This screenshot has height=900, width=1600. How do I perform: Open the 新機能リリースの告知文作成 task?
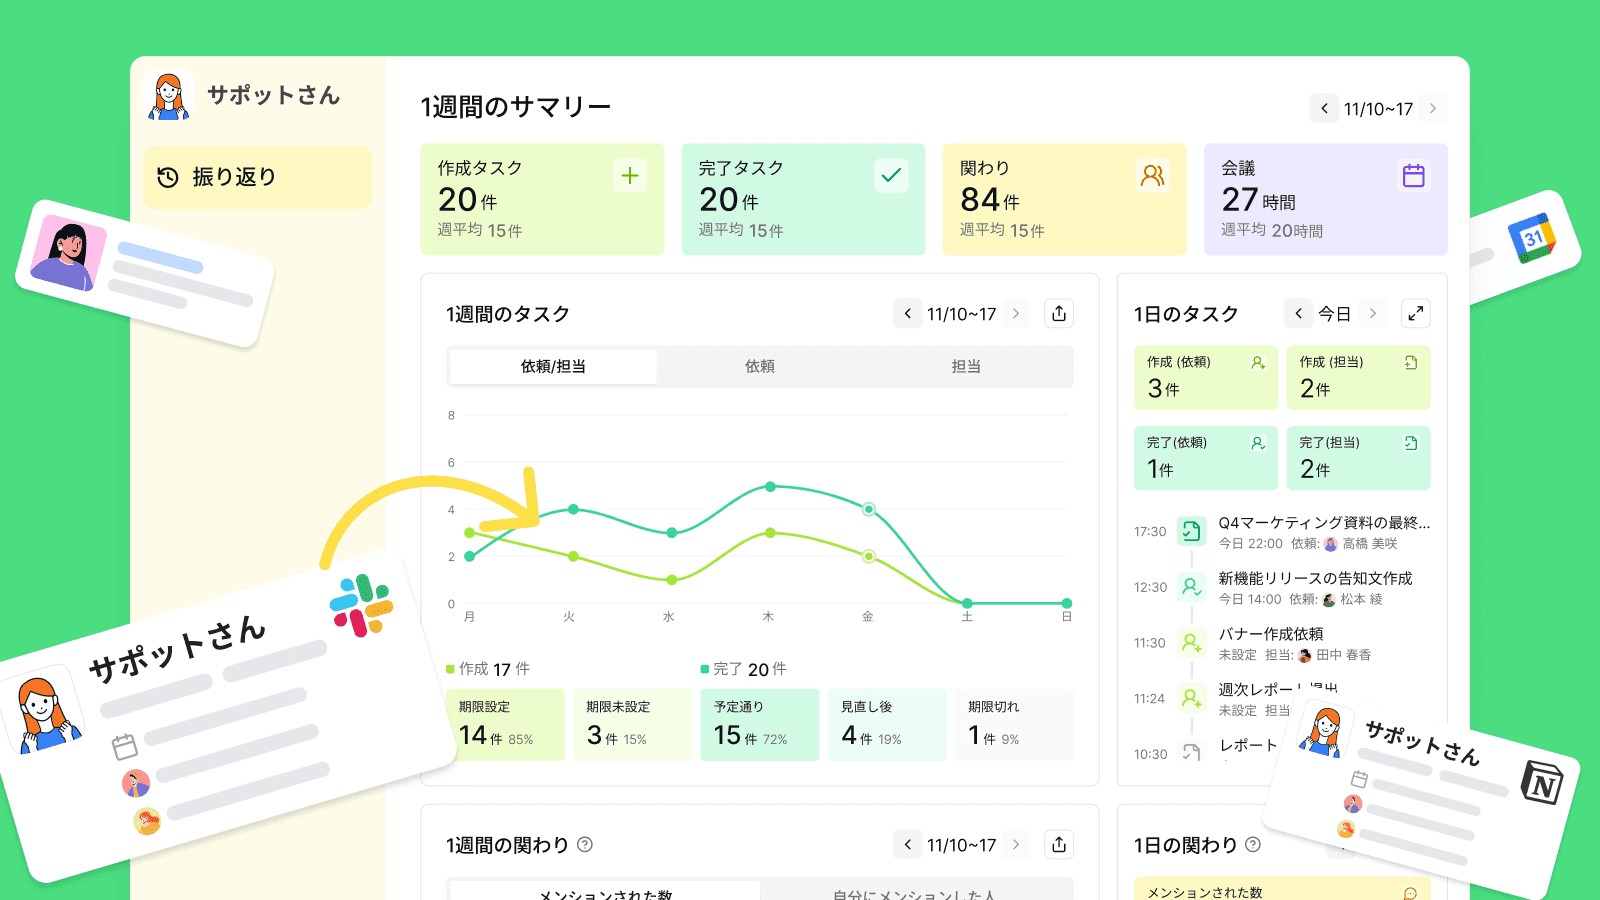pyautogui.click(x=1315, y=589)
